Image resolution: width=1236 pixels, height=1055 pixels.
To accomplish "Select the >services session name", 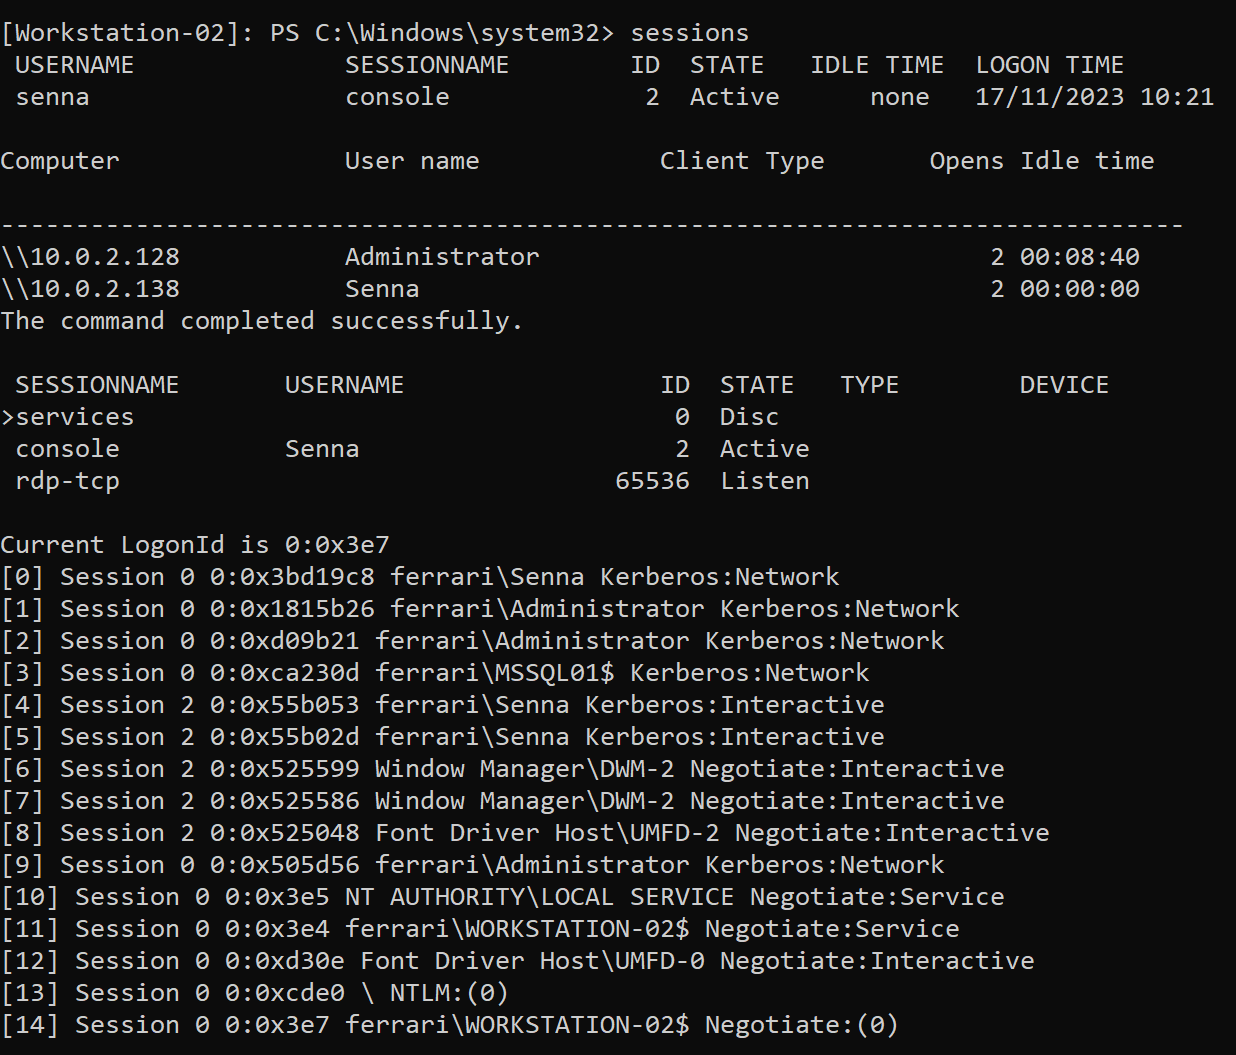I will (68, 417).
